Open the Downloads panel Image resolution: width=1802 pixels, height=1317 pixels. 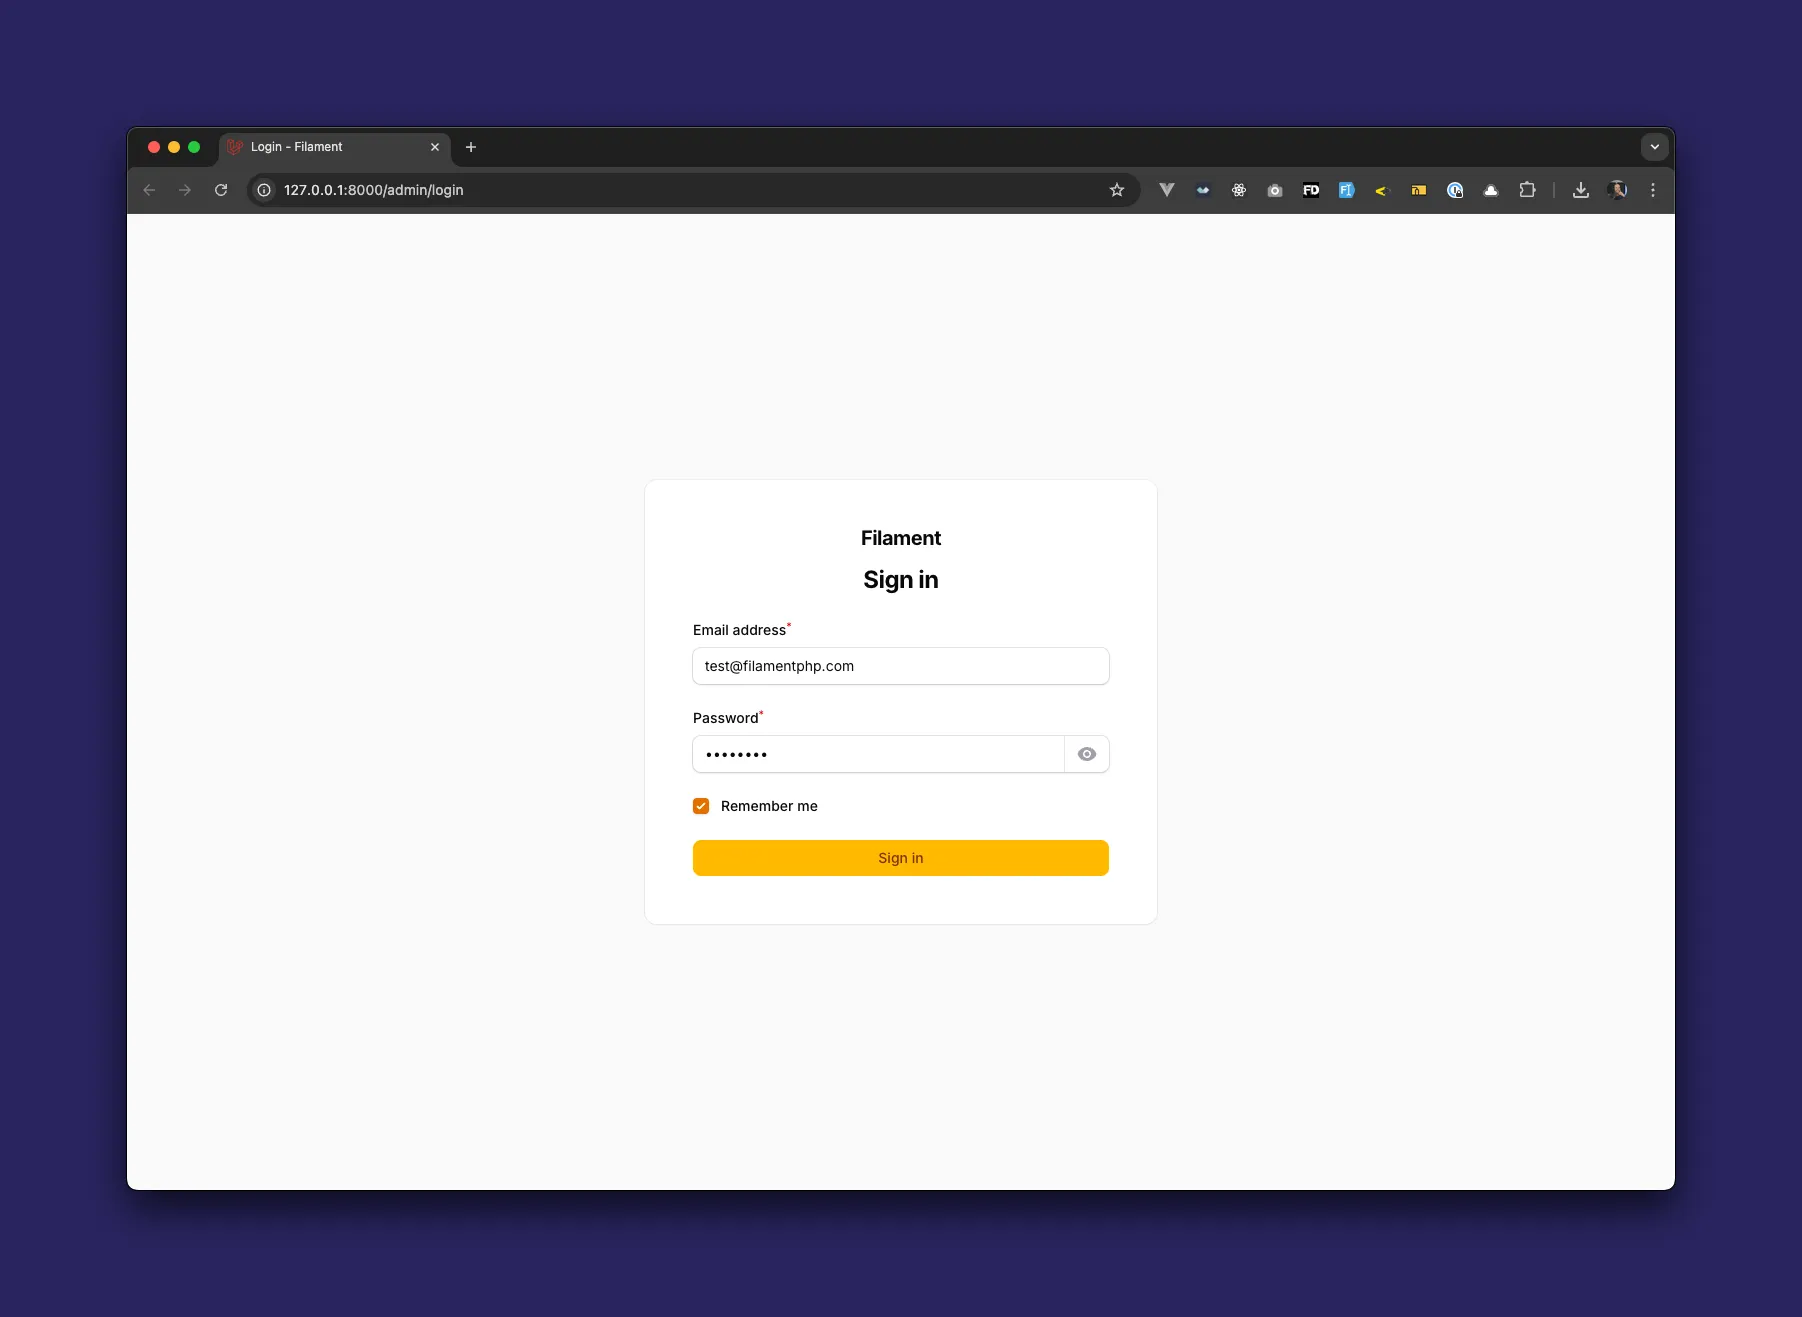(1580, 190)
